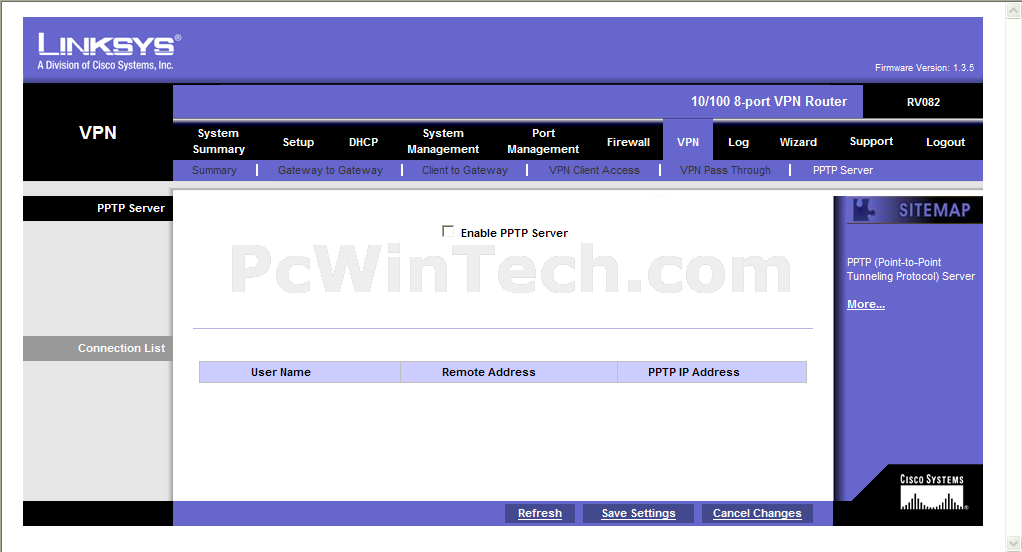Open the System Management tab

click(443, 141)
